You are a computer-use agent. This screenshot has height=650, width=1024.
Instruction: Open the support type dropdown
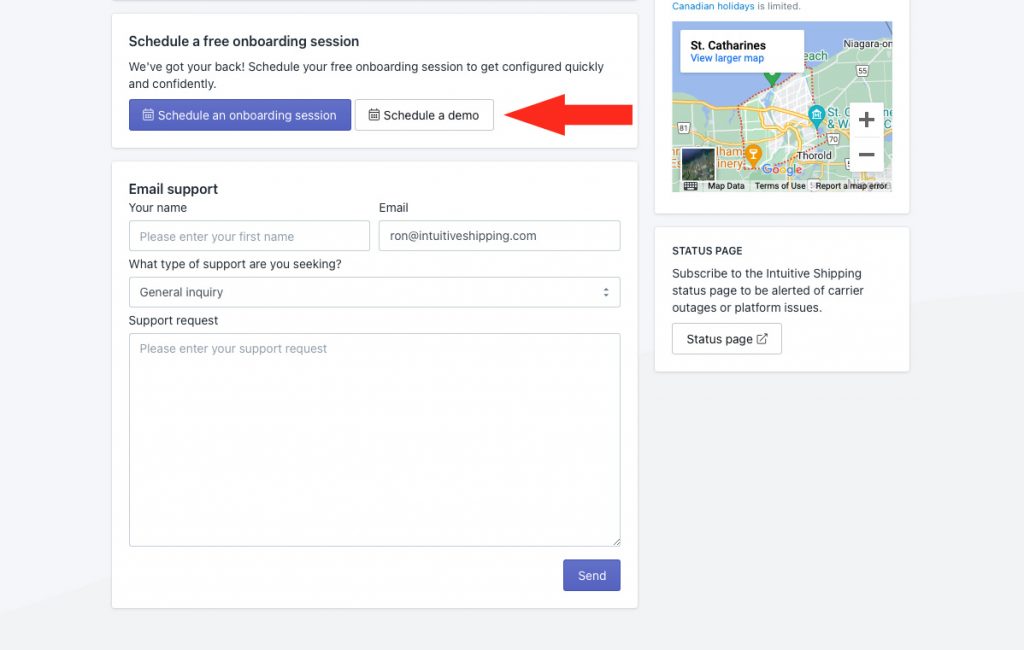[374, 292]
